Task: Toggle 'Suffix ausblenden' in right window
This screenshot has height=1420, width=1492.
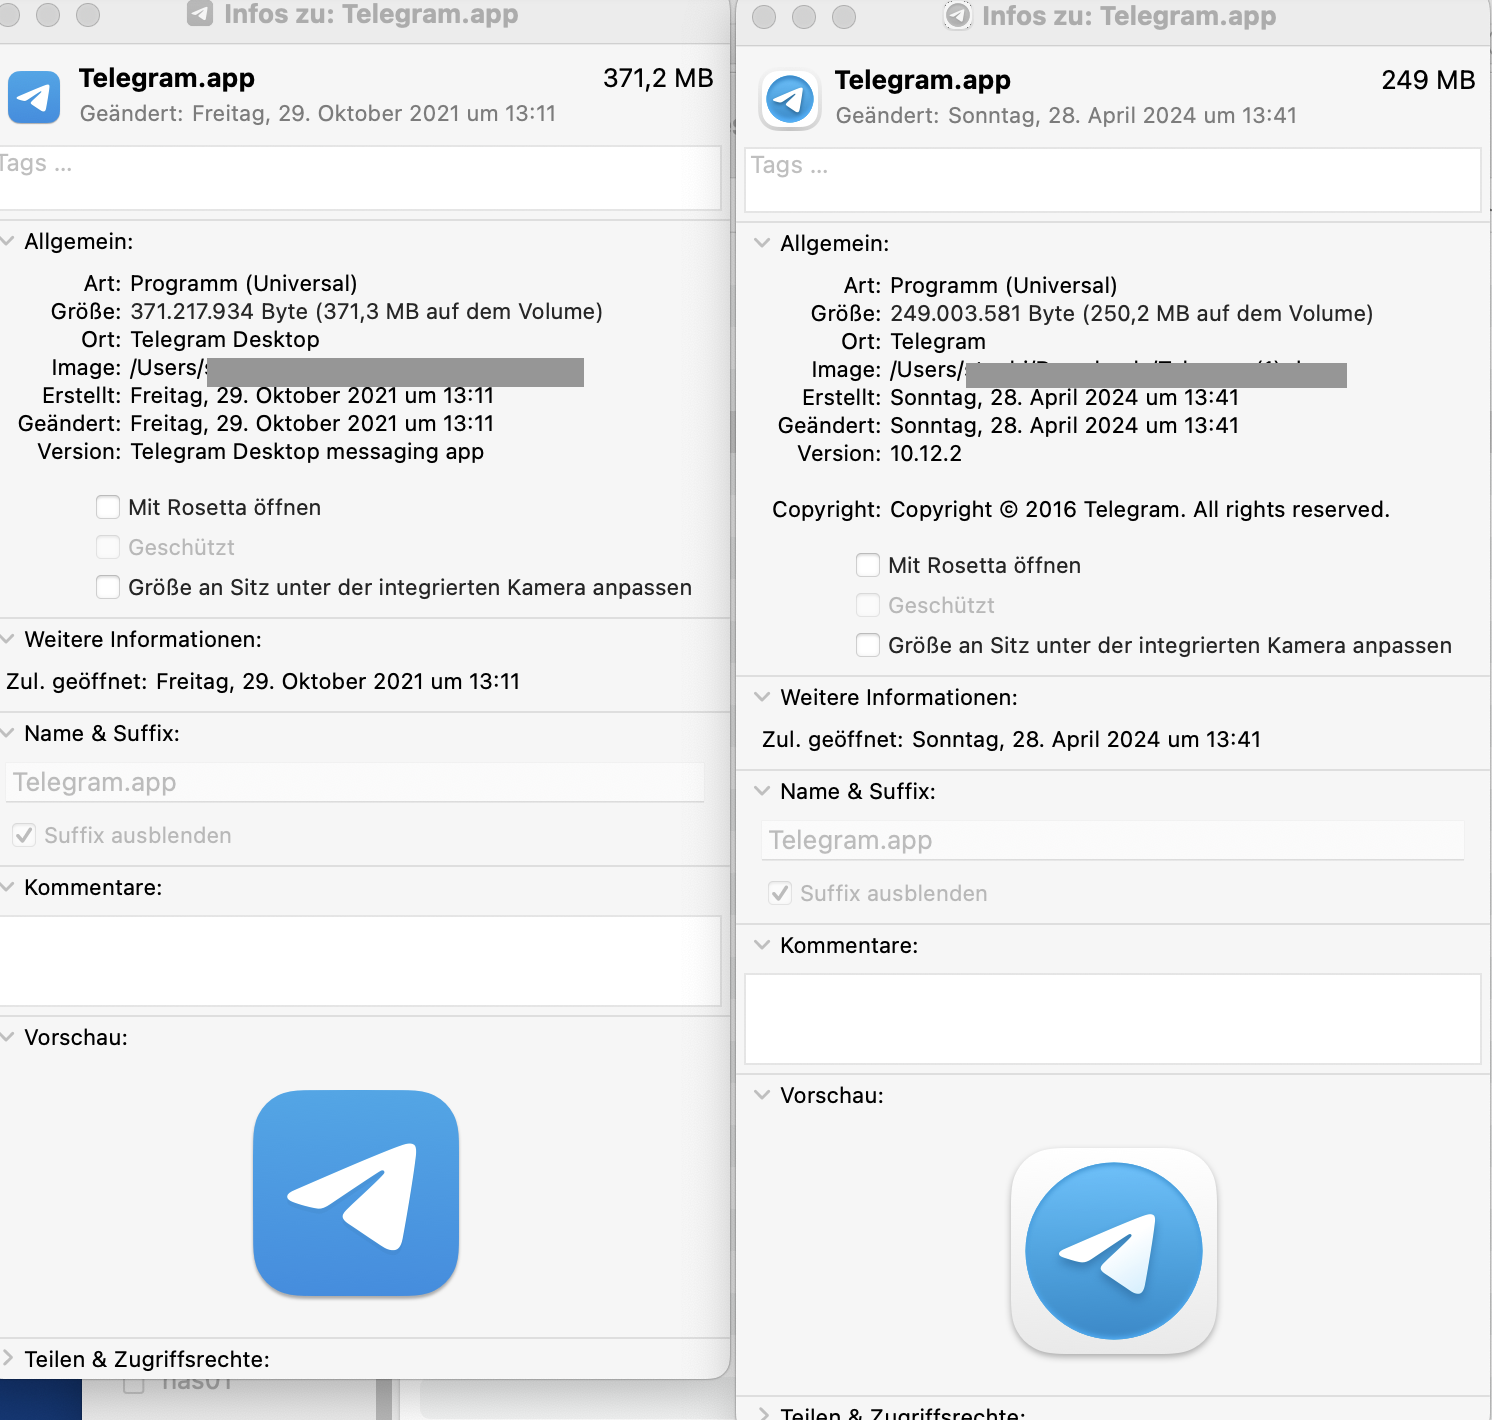Action: (780, 893)
